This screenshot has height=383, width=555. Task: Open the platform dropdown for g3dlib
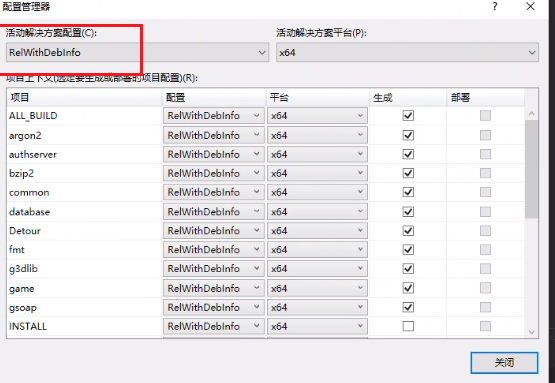pos(317,269)
